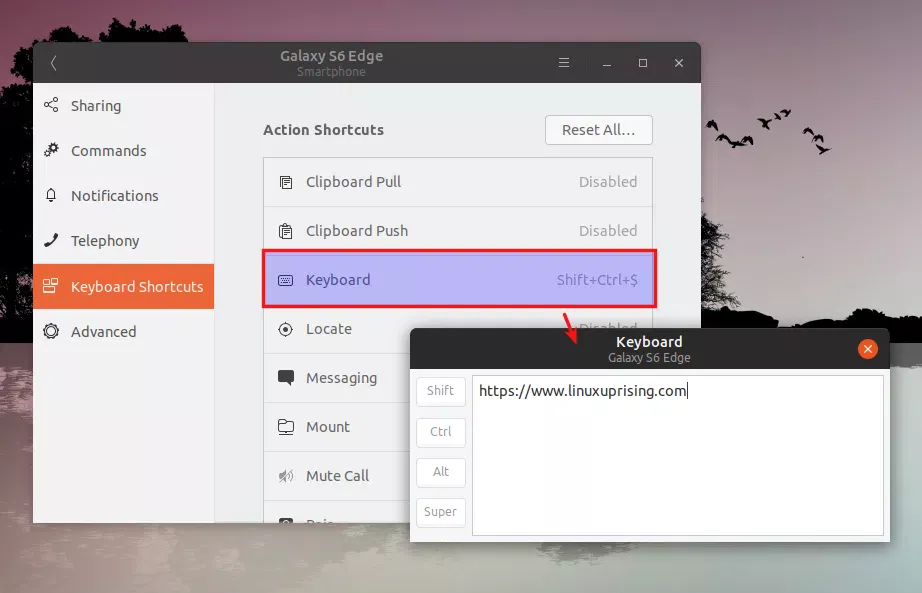The image size is (922, 593).
Task: Click the Notifications bell icon
Action: click(51, 196)
